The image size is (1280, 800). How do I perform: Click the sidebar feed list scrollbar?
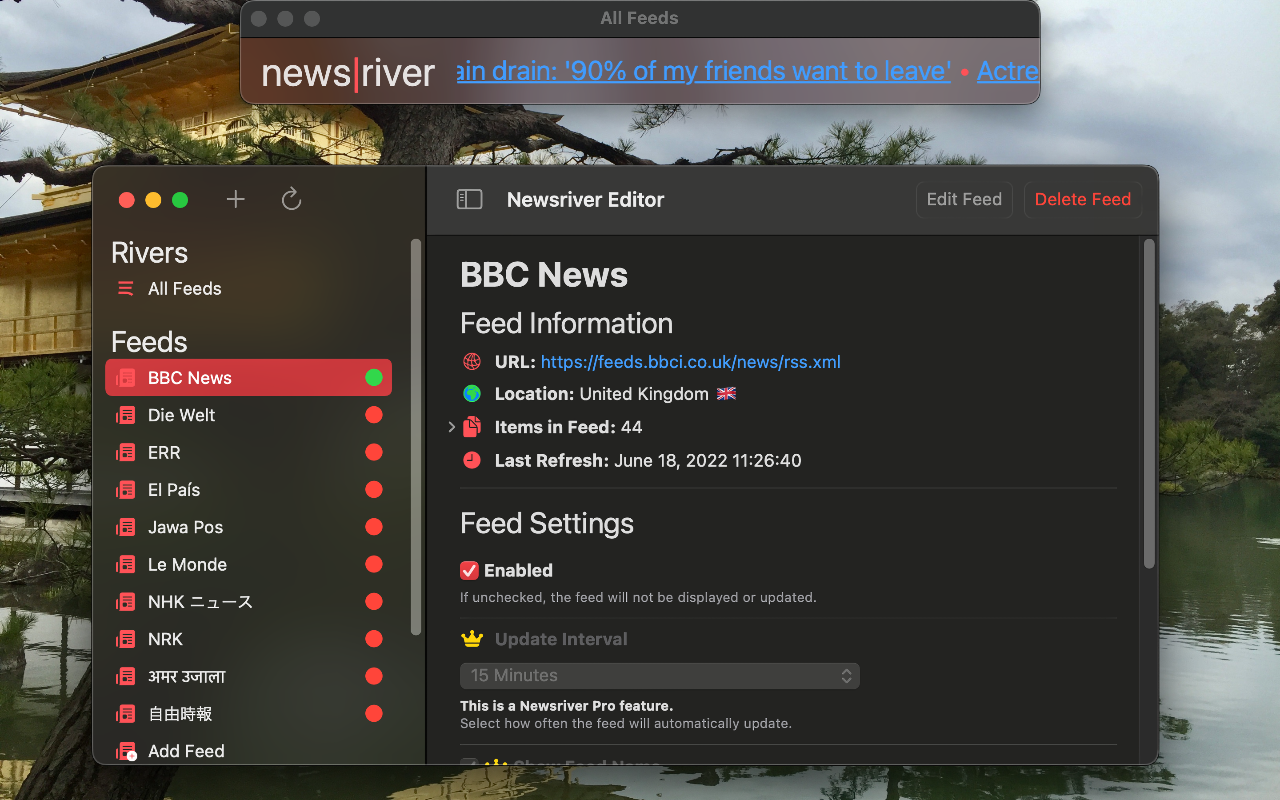point(416,437)
